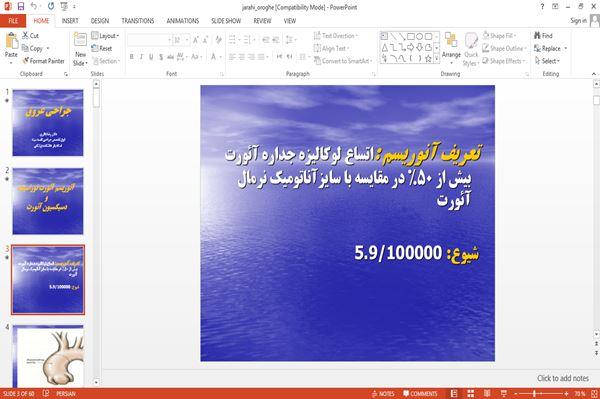Toggle Italic formatting

point(141,57)
